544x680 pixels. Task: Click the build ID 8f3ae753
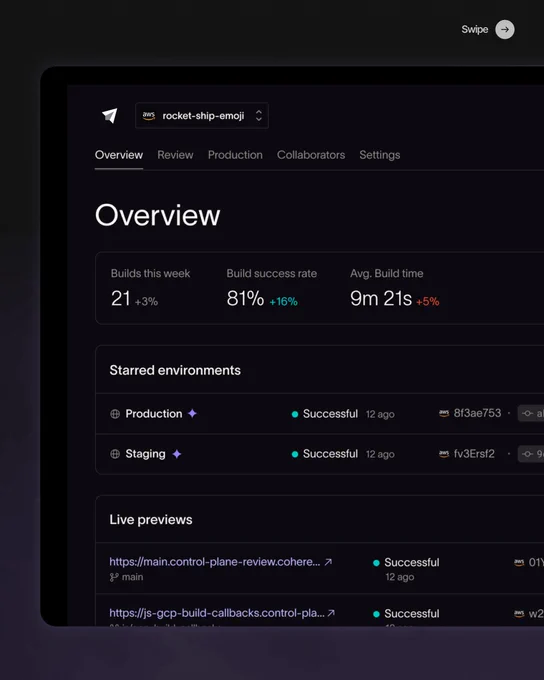[477, 413]
